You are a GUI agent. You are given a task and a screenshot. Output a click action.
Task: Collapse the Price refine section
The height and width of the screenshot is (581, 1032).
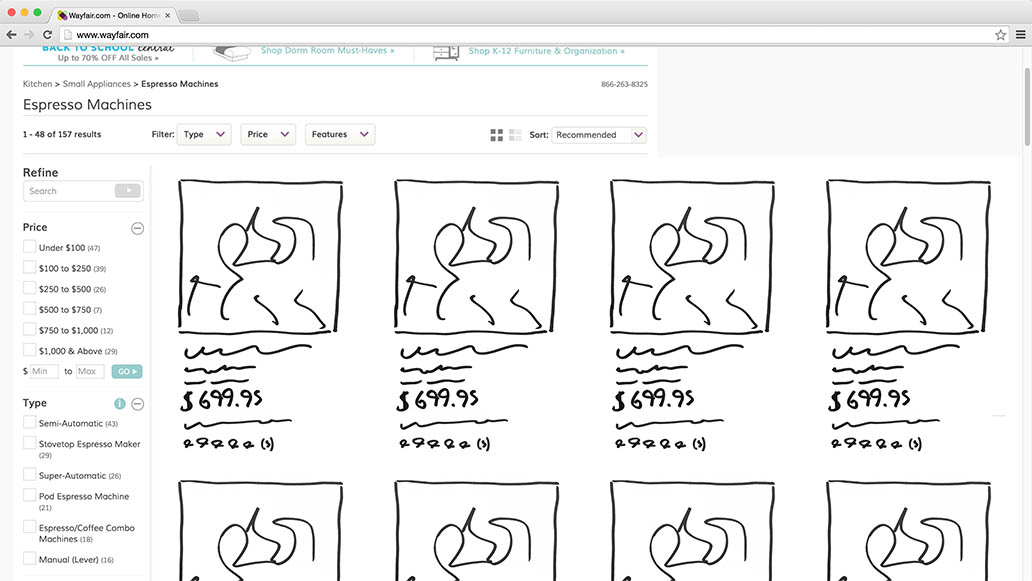[138, 228]
